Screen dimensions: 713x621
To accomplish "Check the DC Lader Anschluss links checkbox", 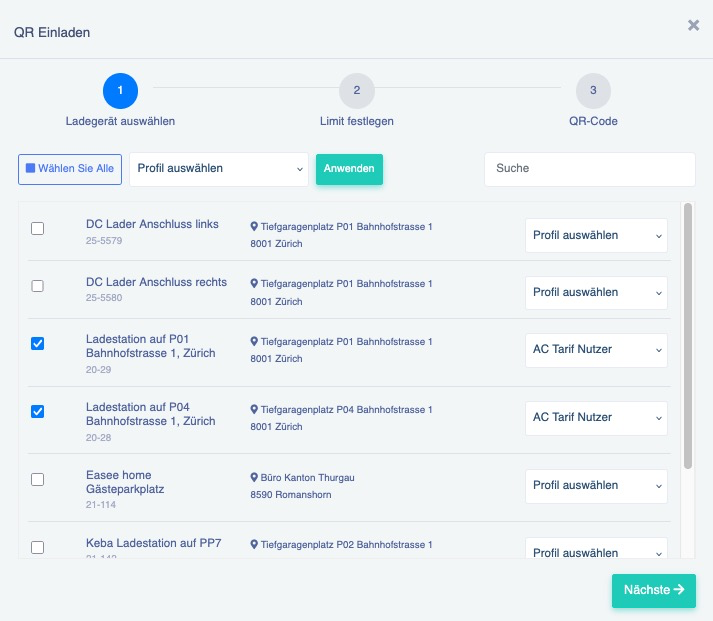I will (x=38, y=229).
